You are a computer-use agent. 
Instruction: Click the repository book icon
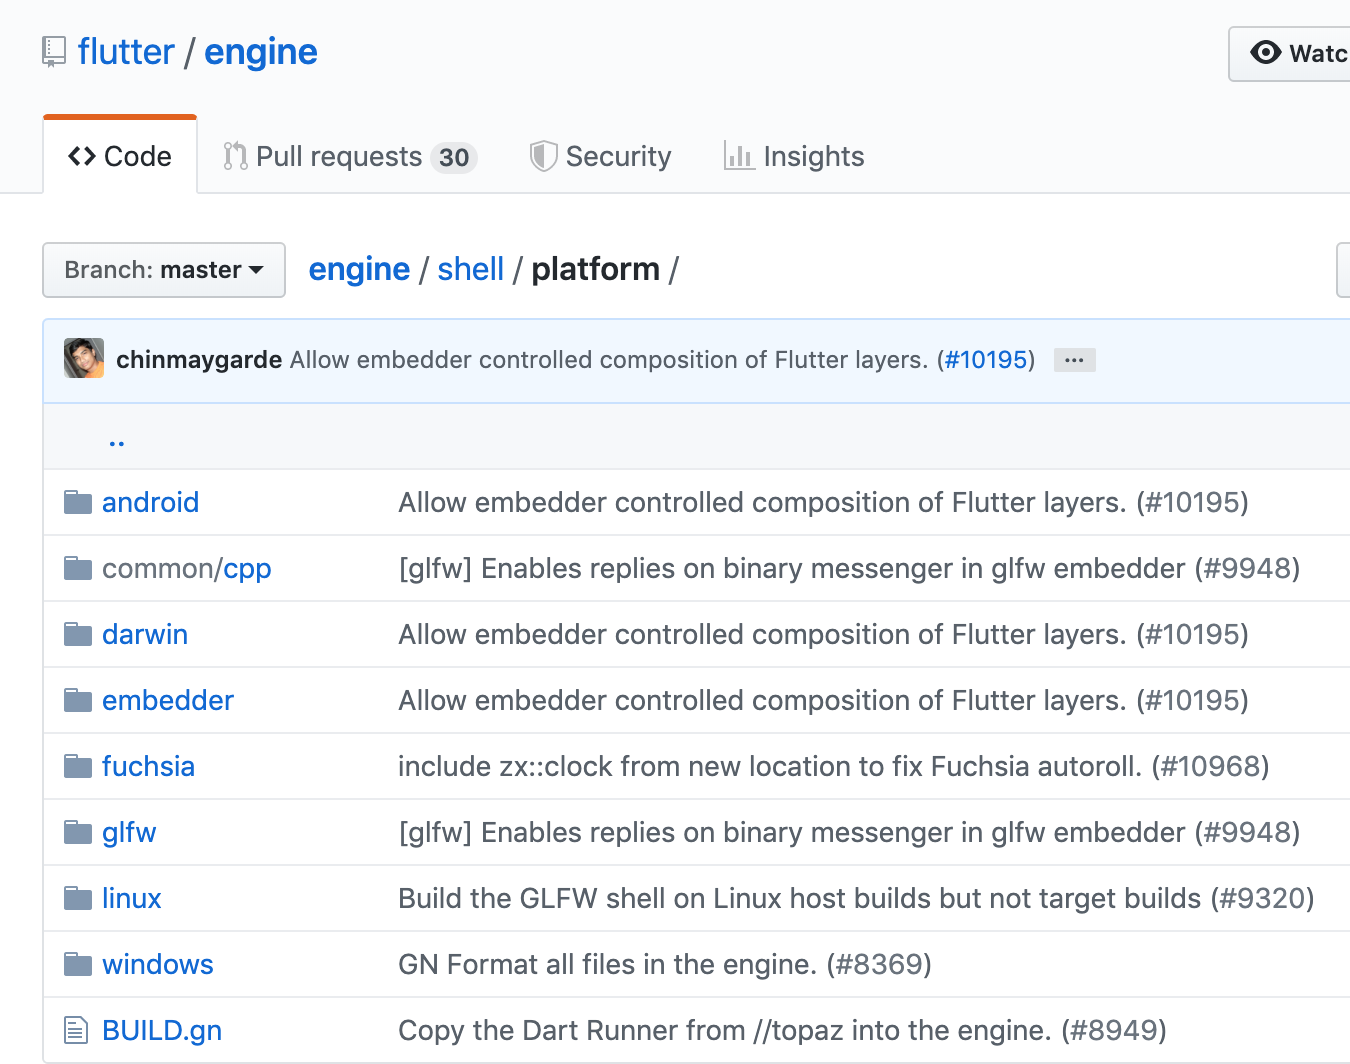pos(54,52)
